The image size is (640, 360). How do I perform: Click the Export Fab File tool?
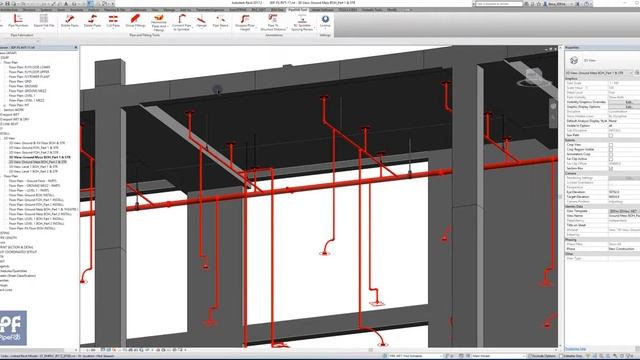[x=44, y=21]
